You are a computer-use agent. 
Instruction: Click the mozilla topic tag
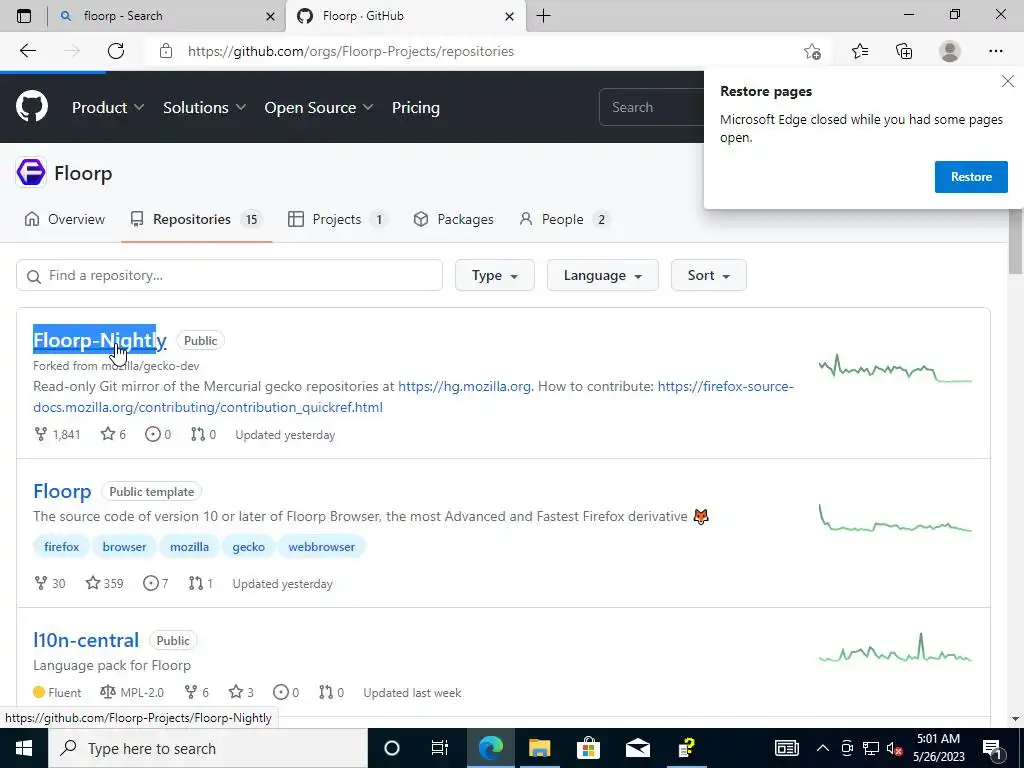189,547
